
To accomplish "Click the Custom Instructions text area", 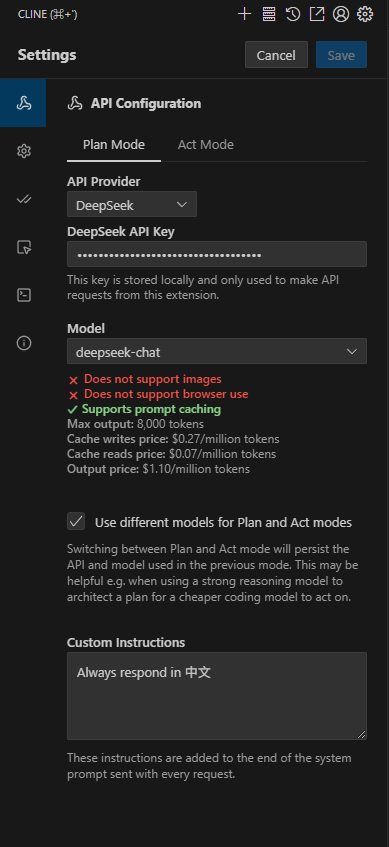I will [x=217, y=696].
